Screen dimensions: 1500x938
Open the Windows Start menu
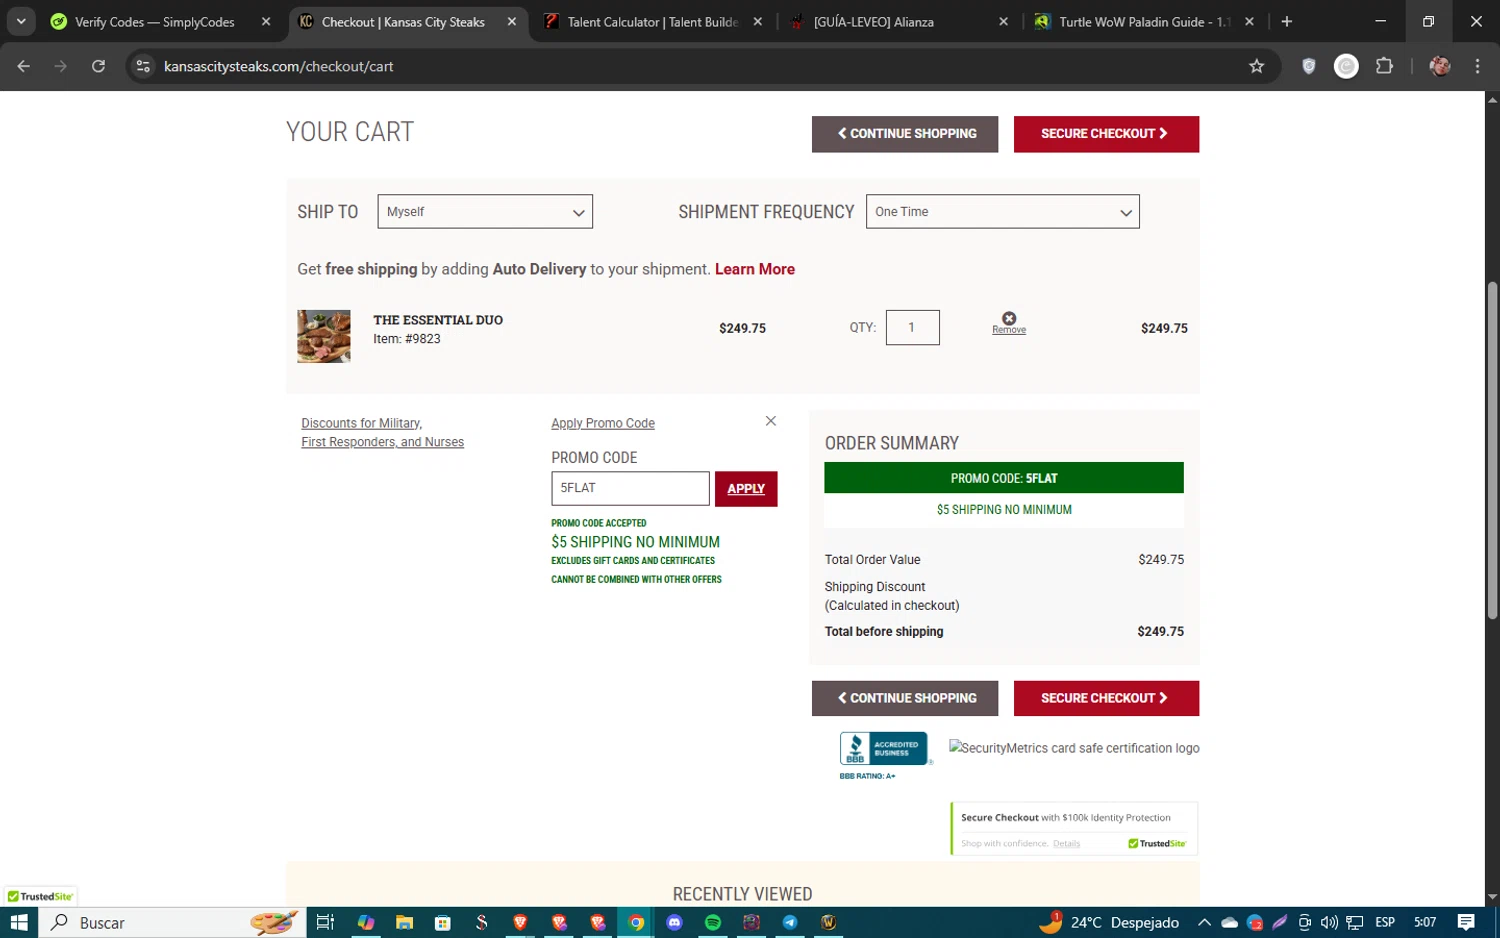18,922
